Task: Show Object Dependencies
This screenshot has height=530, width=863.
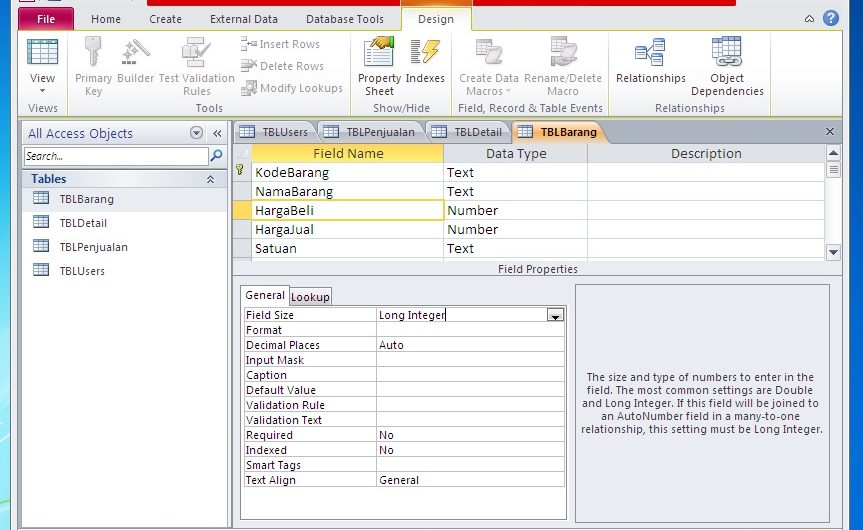Action: tap(727, 66)
